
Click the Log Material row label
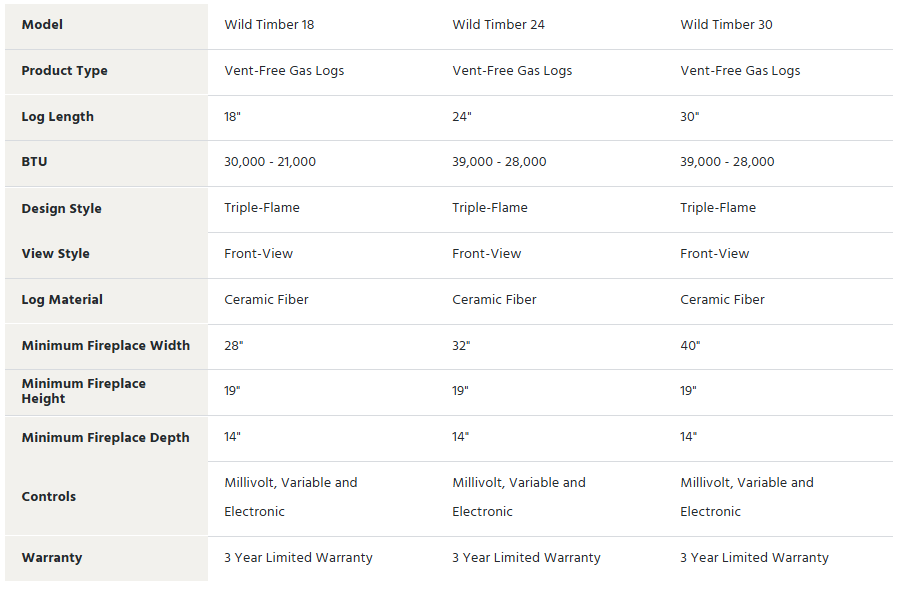(x=62, y=299)
